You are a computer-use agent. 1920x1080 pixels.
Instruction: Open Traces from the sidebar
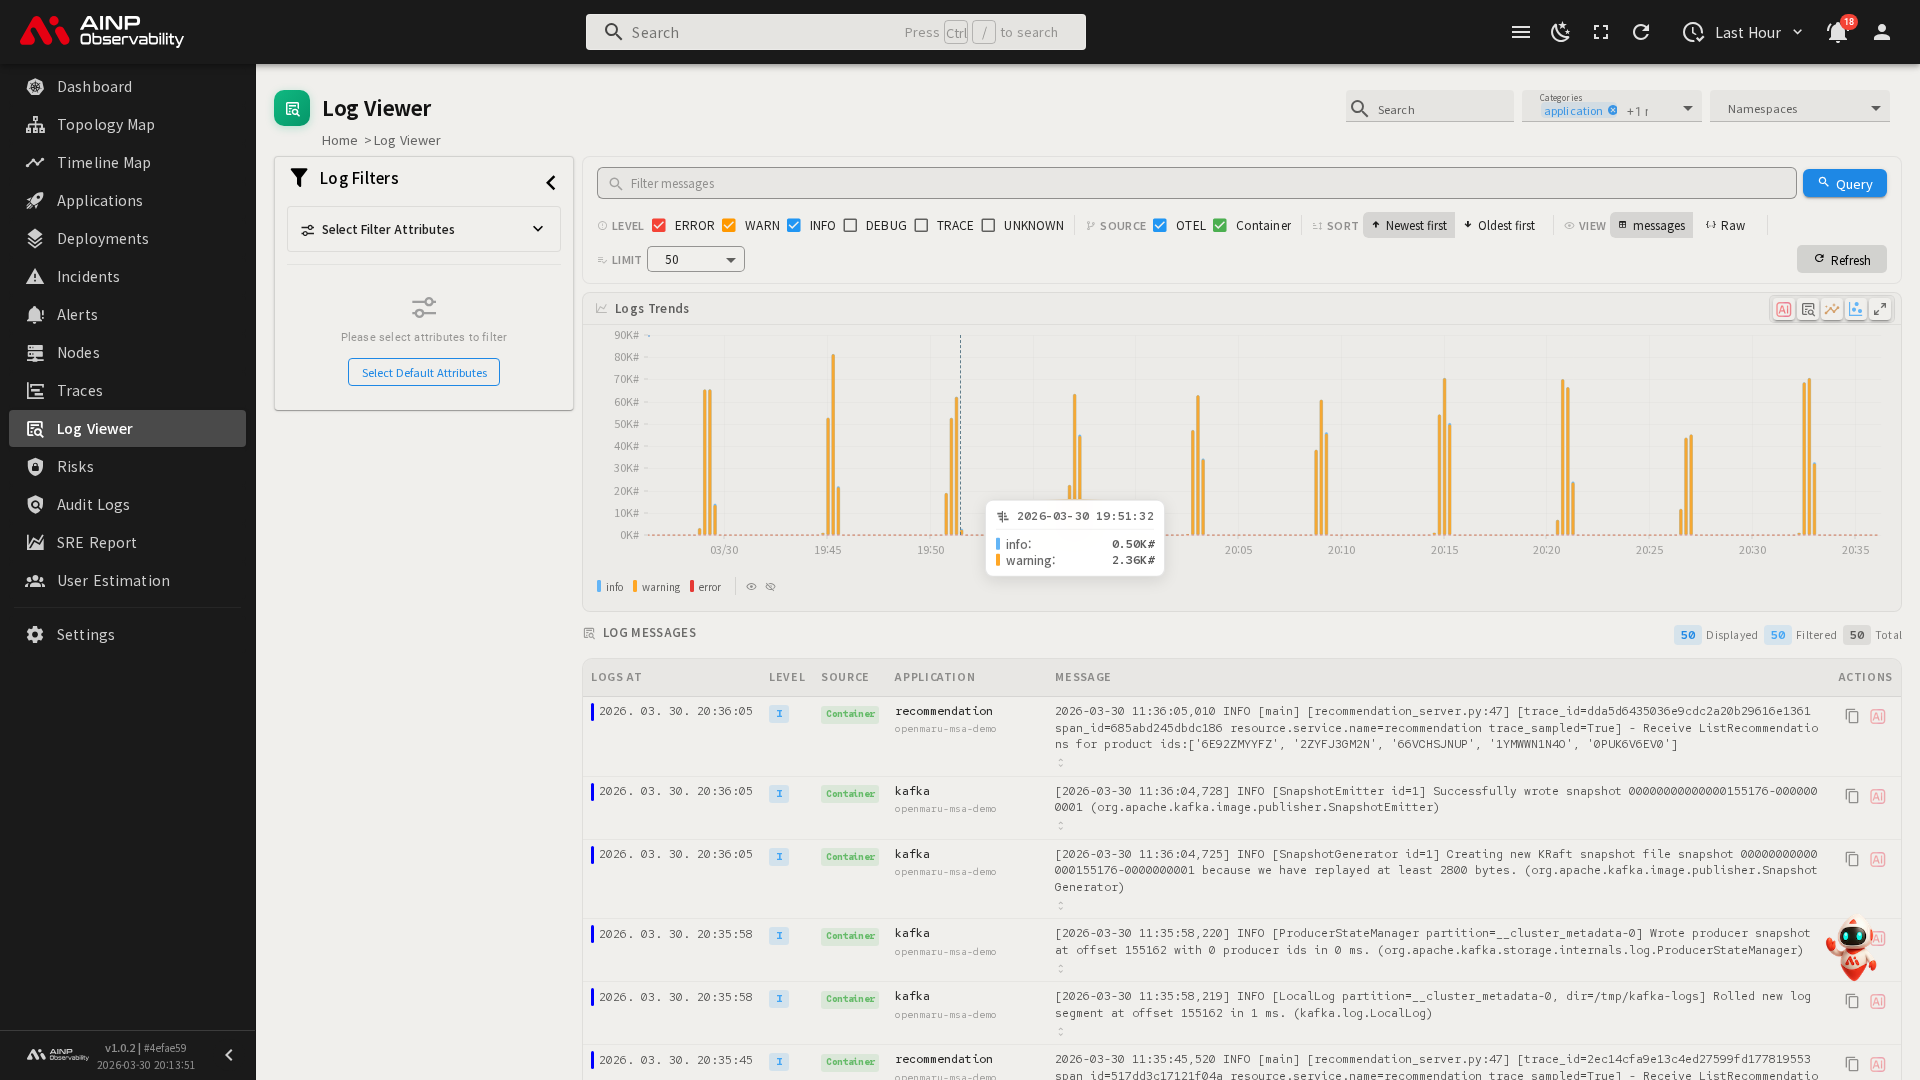pyautogui.click(x=80, y=391)
